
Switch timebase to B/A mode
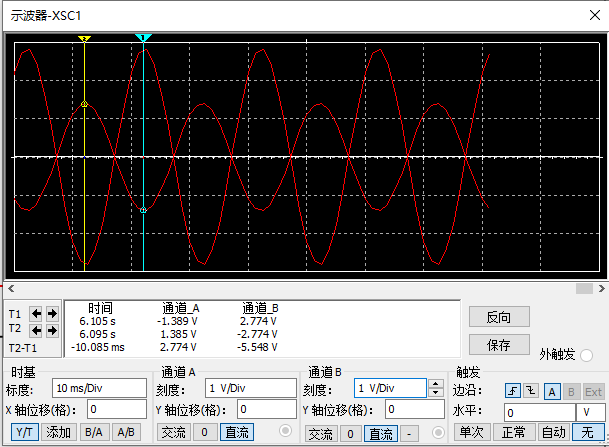92,432
